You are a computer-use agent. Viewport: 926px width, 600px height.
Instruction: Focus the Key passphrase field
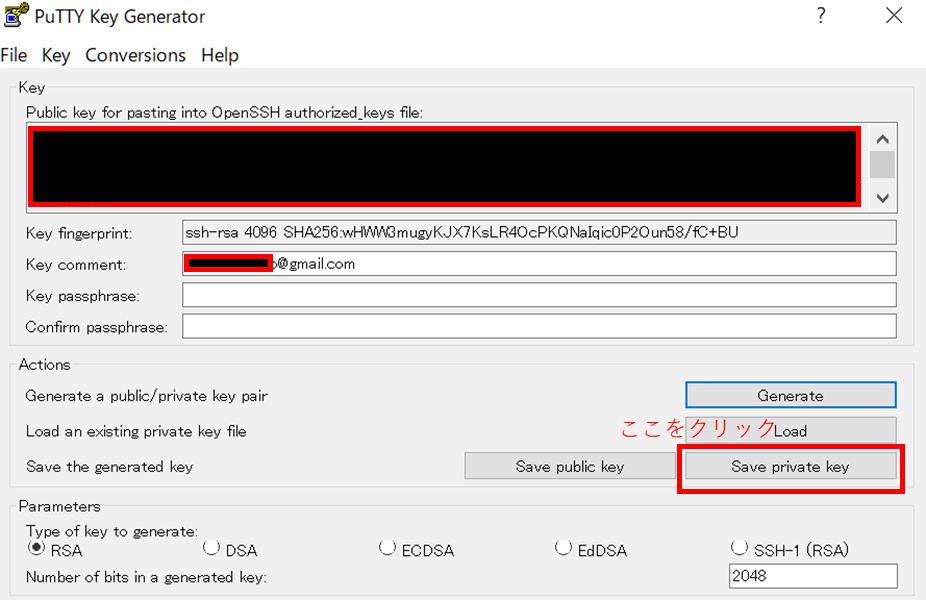[539, 295]
